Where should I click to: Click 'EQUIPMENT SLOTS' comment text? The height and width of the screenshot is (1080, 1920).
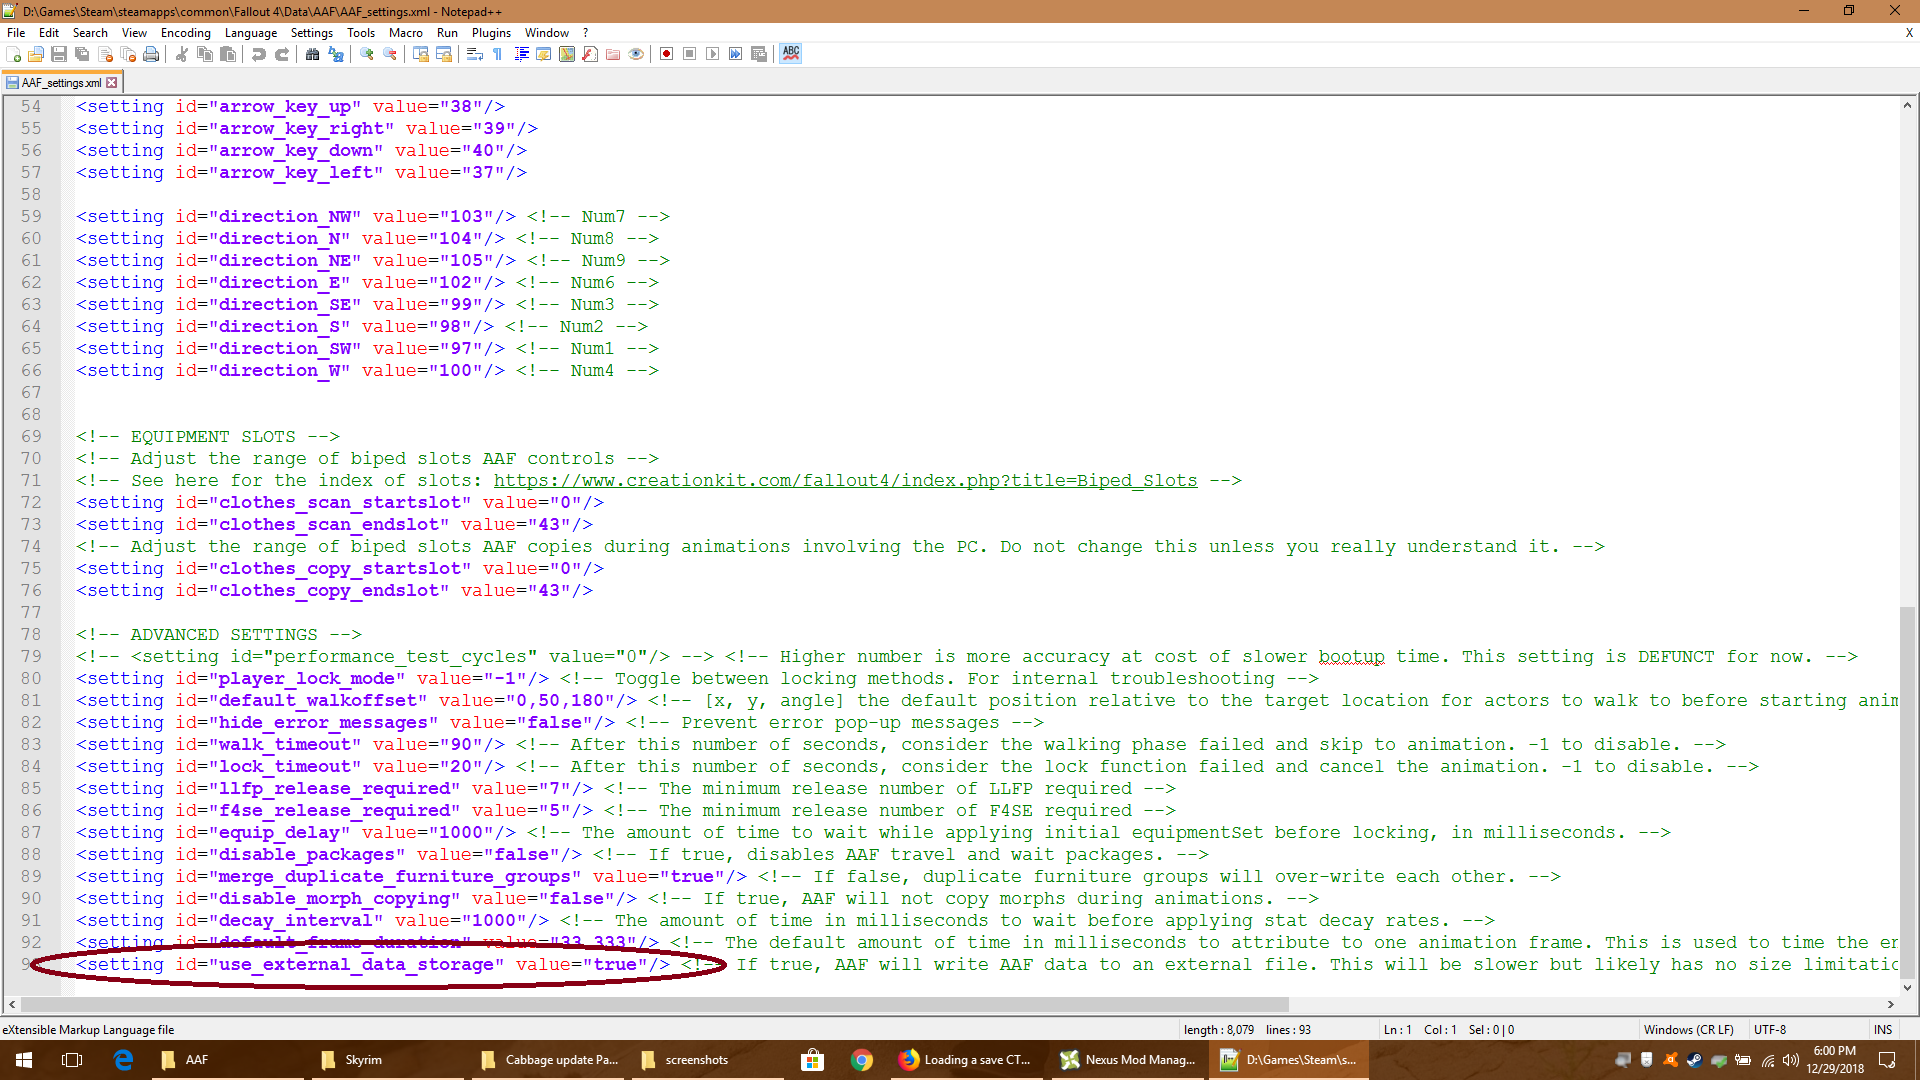coord(213,437)
